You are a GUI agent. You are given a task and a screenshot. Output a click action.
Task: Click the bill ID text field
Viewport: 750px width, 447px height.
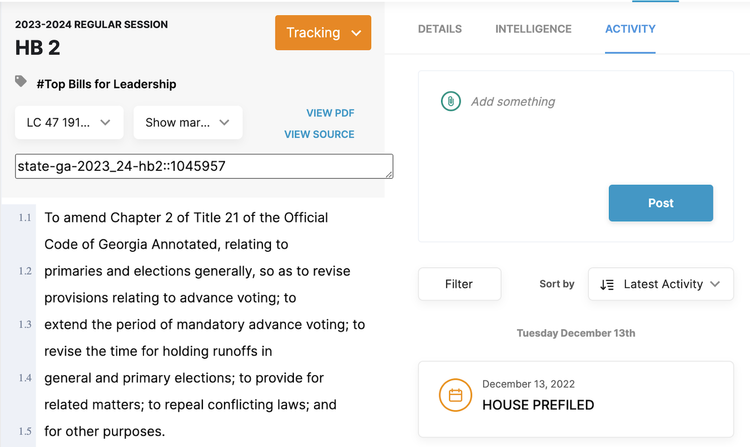204,166
